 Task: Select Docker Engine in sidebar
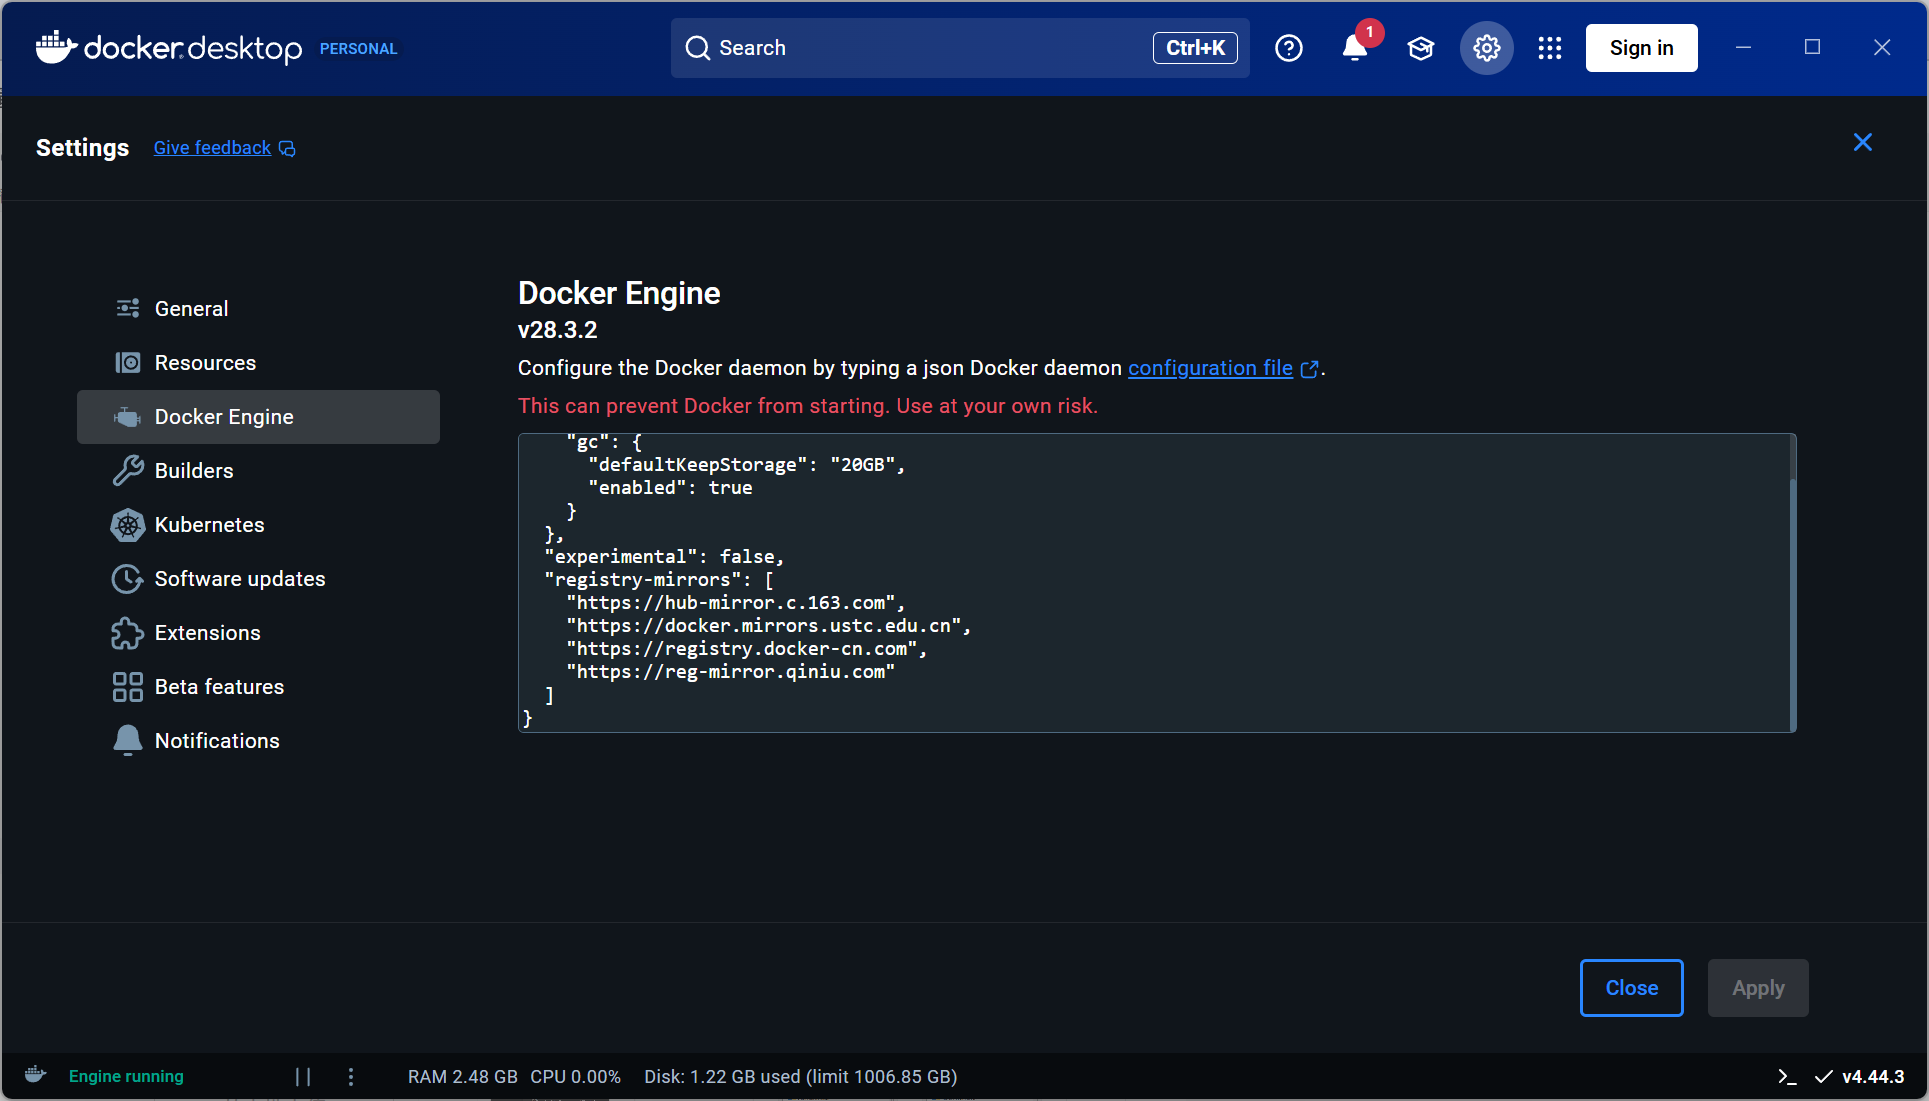[x=258, y=417]
